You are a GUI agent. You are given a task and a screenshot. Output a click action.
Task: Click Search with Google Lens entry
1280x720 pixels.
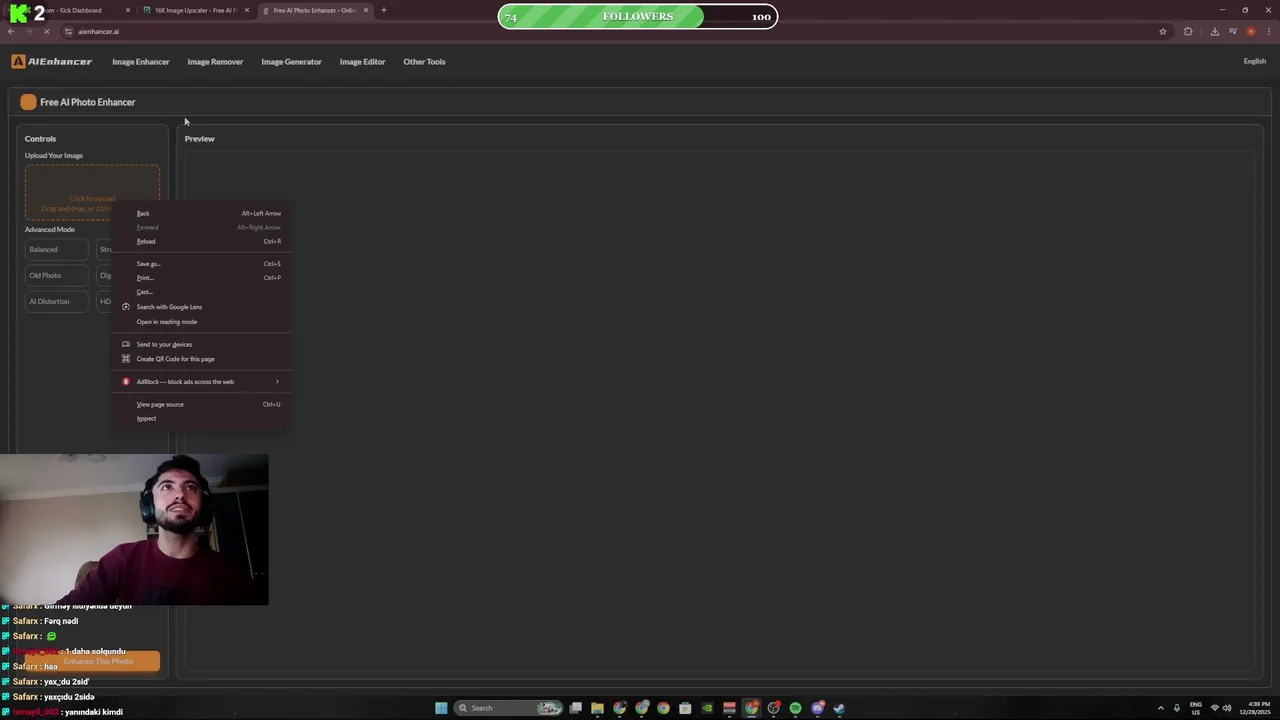coord(200,307)
